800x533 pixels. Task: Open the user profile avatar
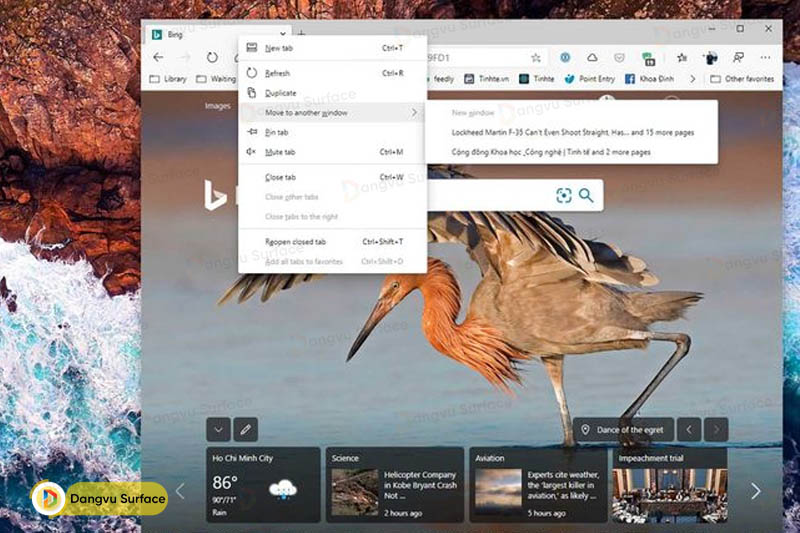(x=711, y=58)
